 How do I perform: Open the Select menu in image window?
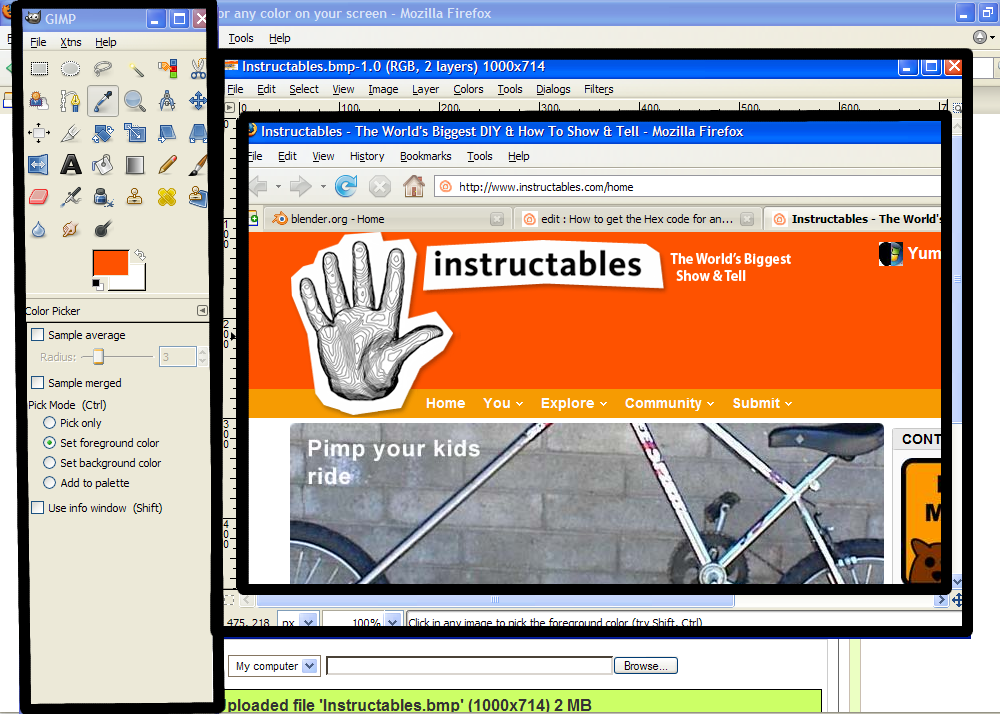(304, 89)
